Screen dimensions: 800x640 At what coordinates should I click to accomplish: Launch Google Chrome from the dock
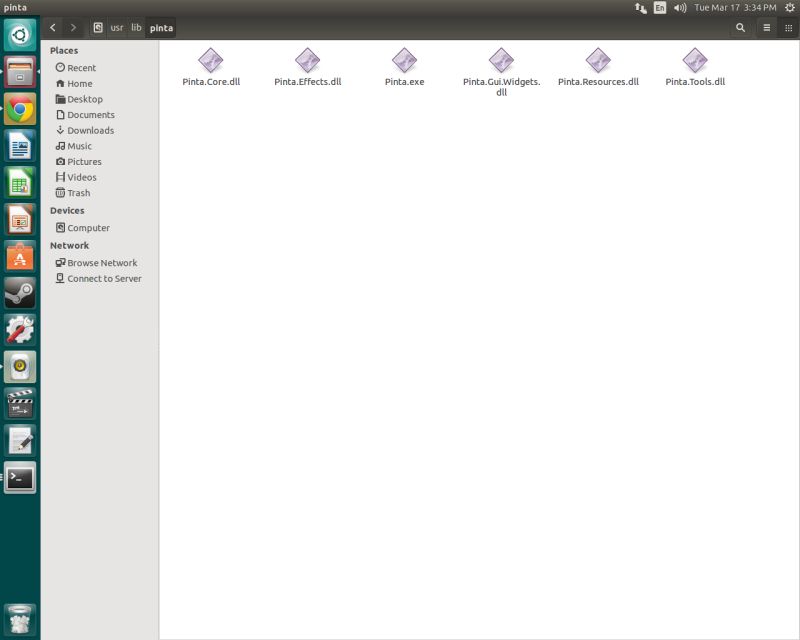[20, 107]
